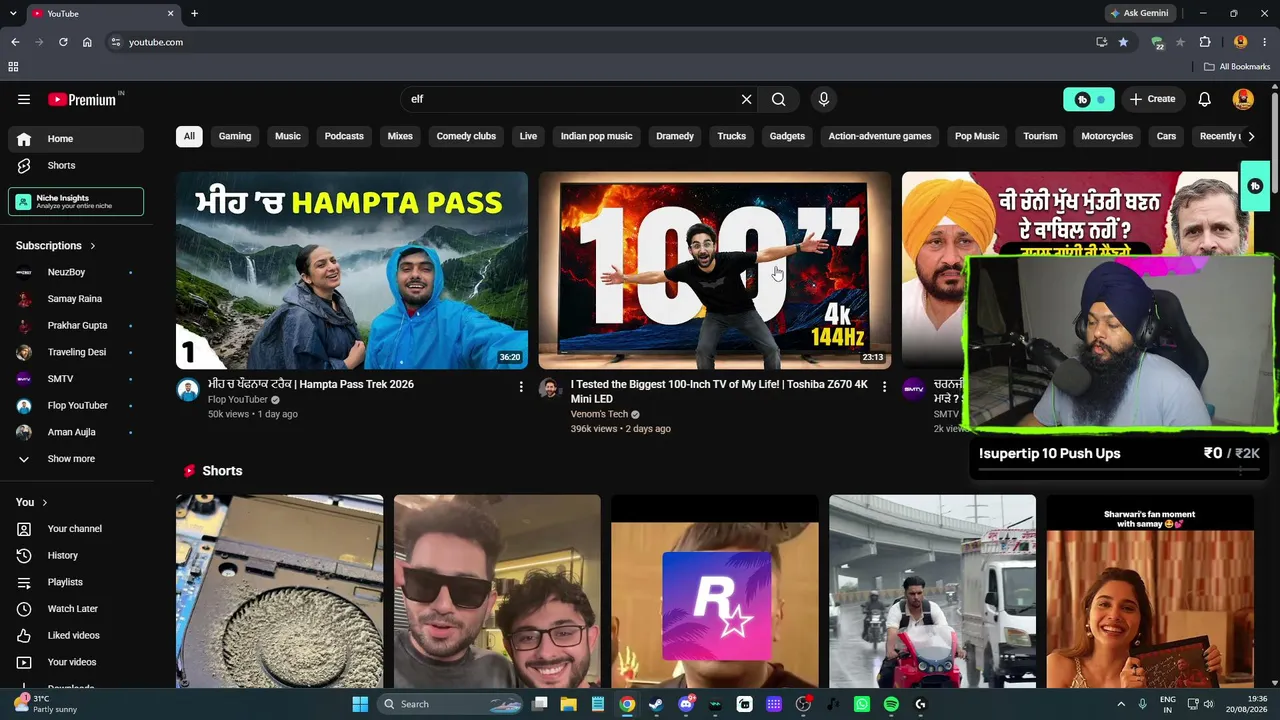The width and height of the screenshot is (1280, 720).
Task: Toggle the TubeBuddy switch in the header
Action: (1089, 99)
